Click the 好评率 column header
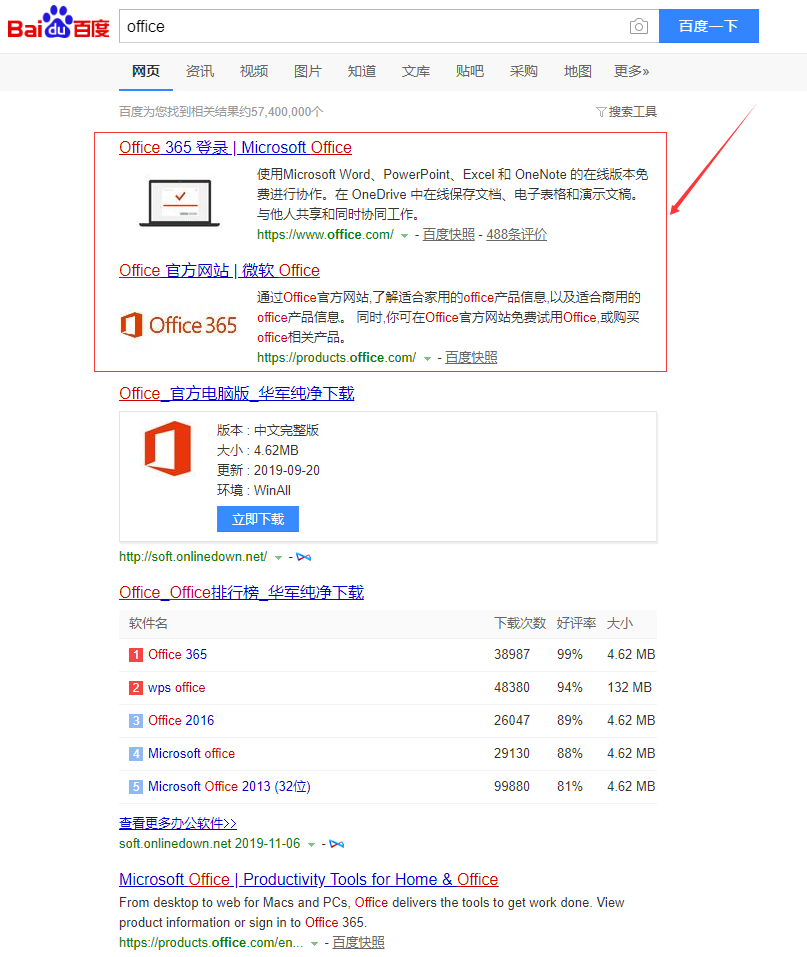The width and height of the screenshot is (807, 957). tap(576, 623)
